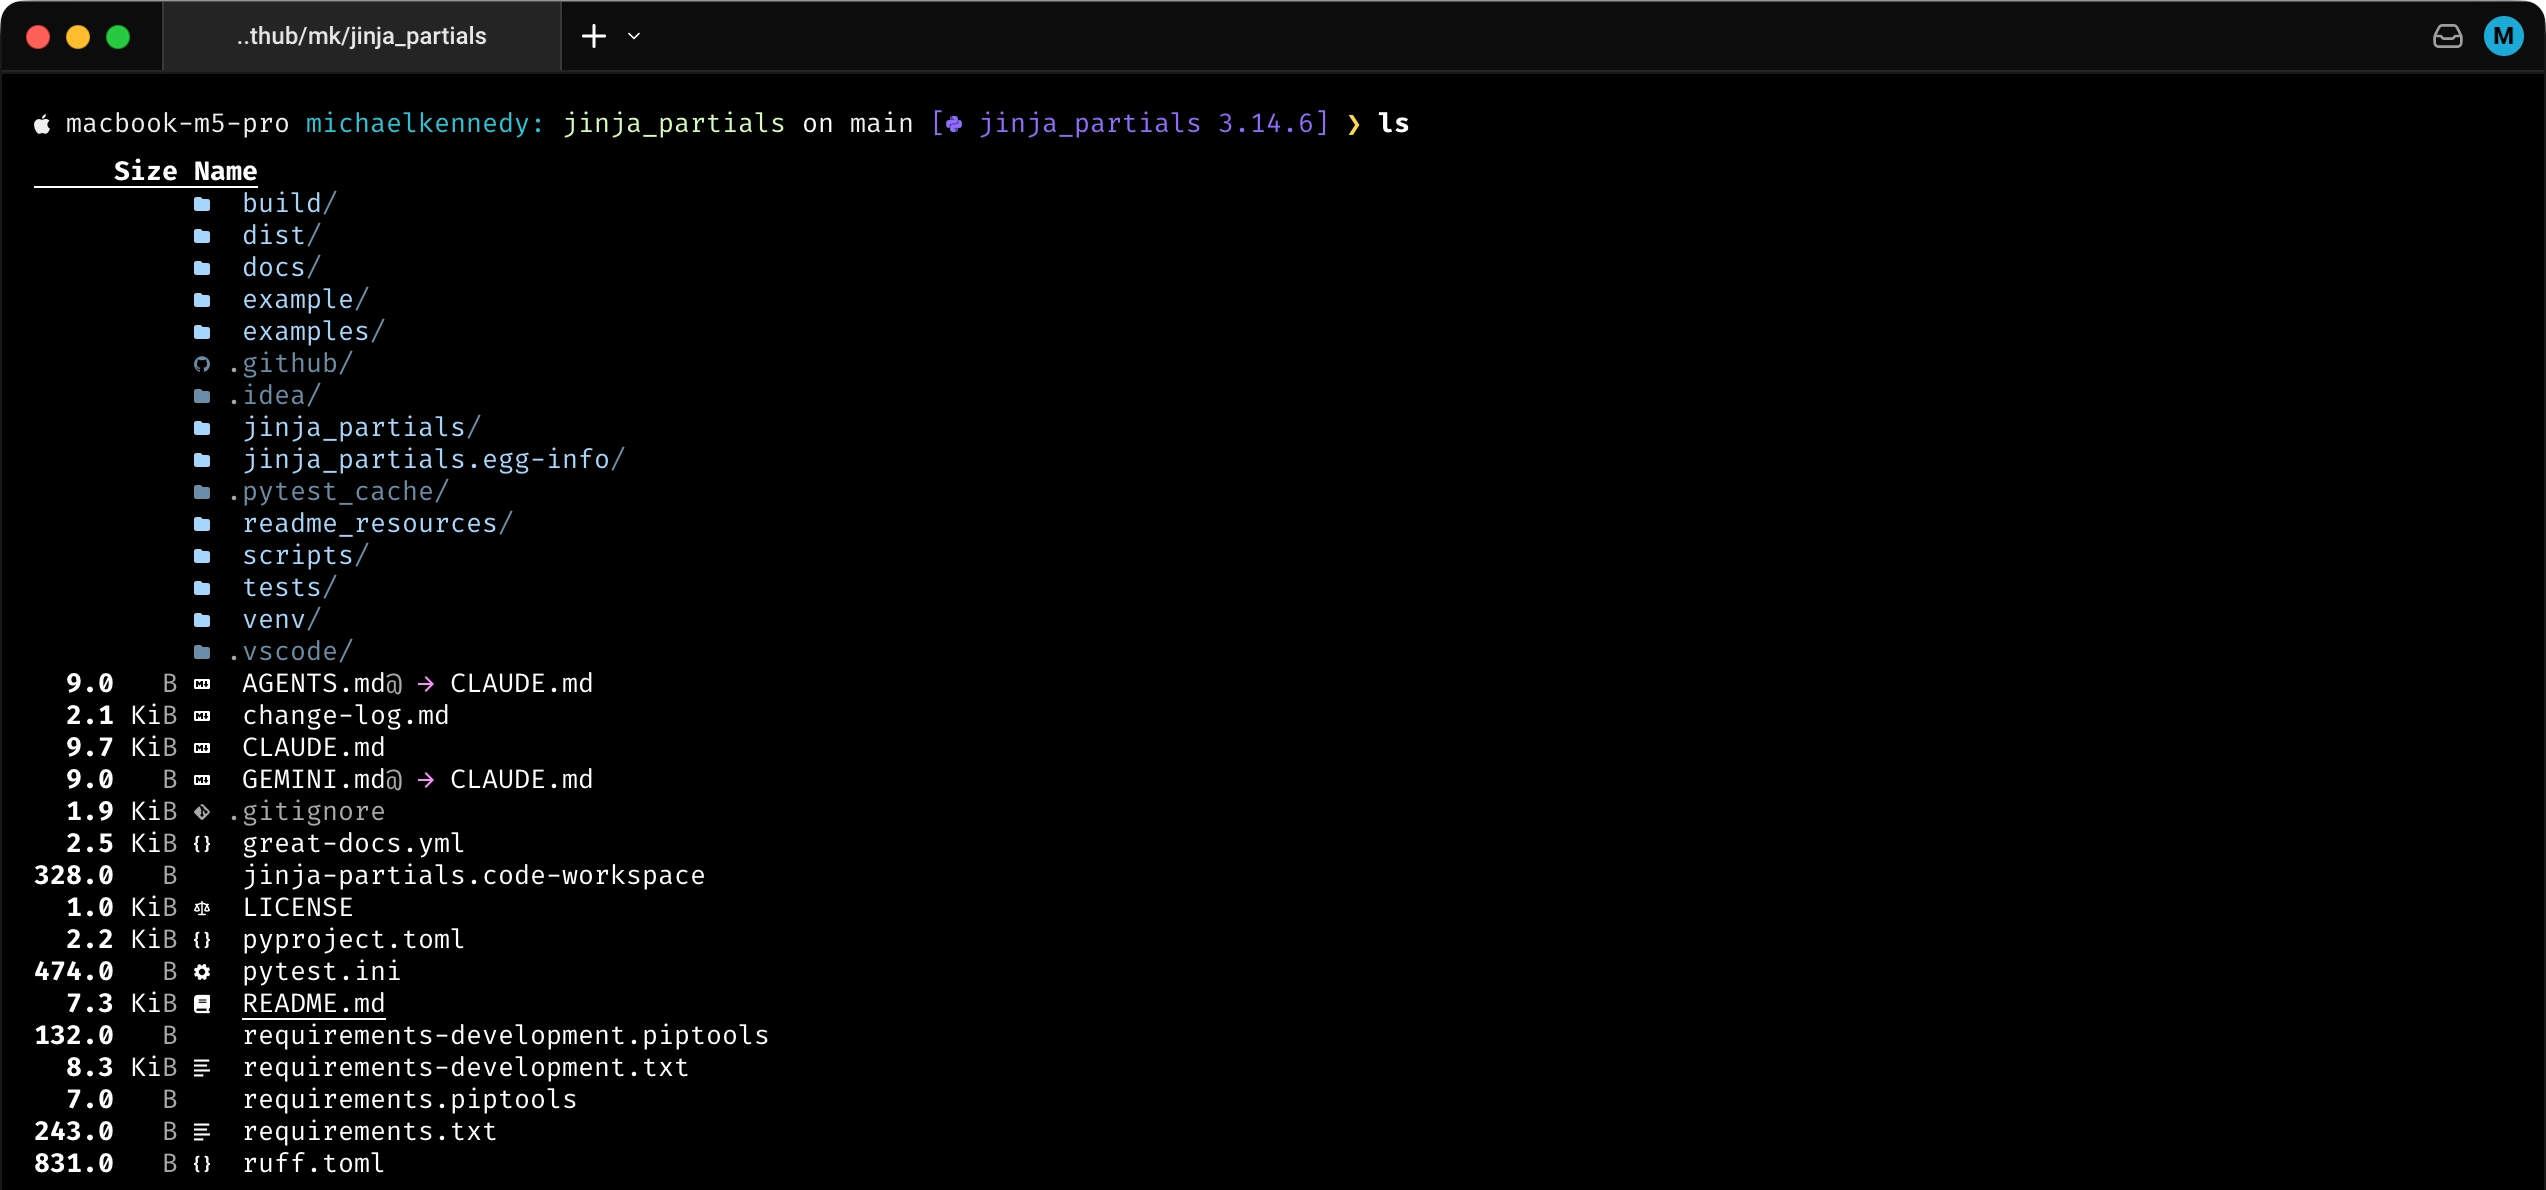Click the folder icon beside venv/
The width and height of the screenshot is (2546, 1190).
[202, 620]
